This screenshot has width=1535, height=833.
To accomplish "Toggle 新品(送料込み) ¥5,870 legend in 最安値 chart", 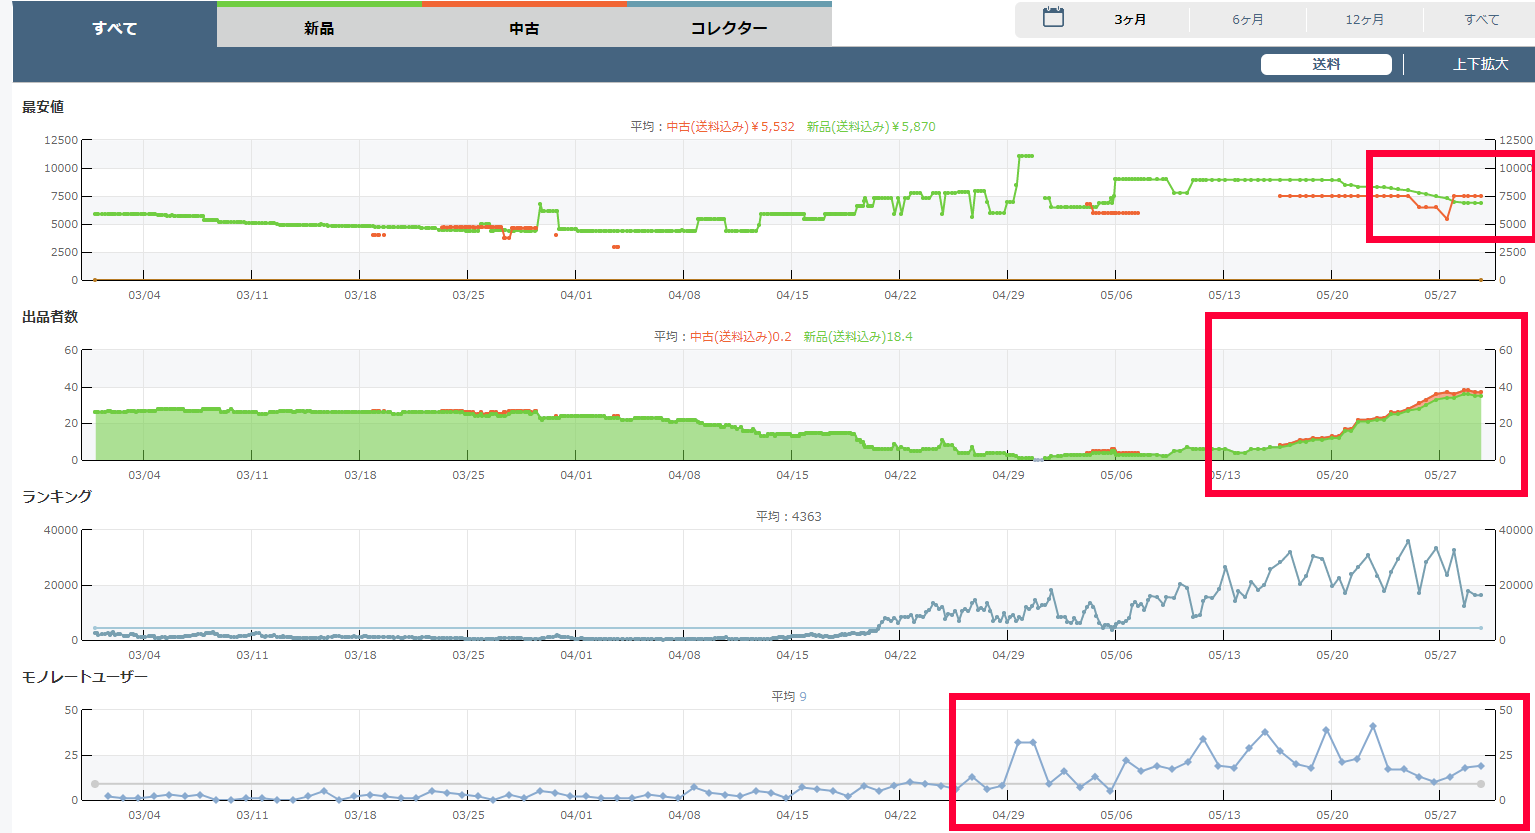I will click(x=870, y=127).
